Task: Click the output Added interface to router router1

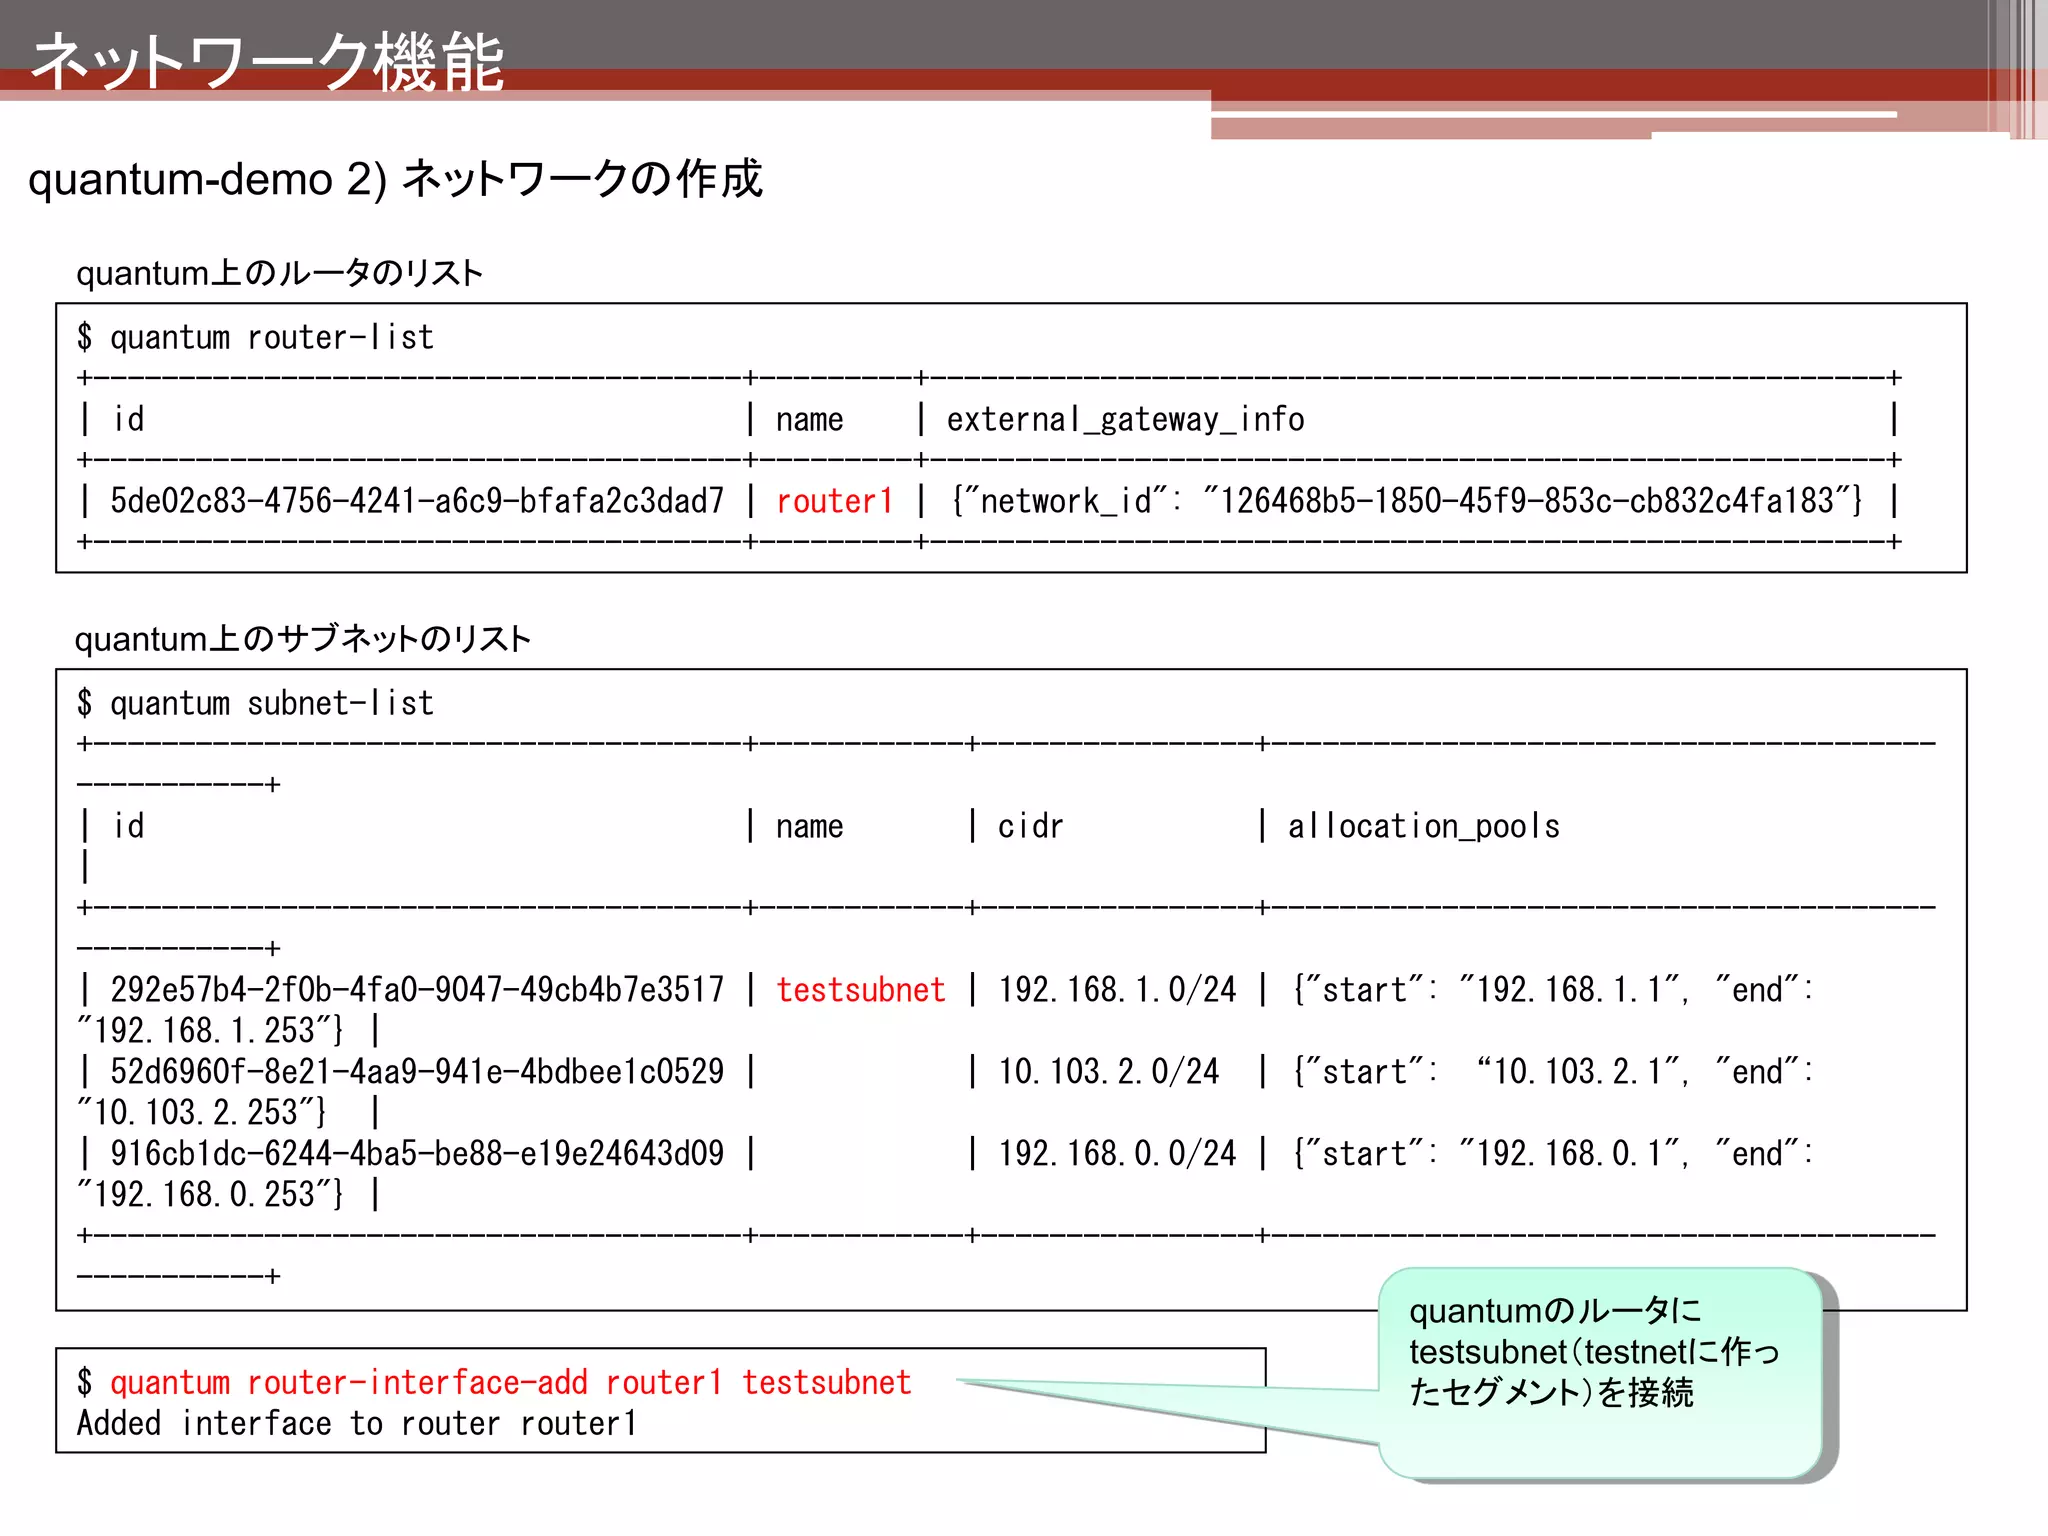Action: [357, 1424]
